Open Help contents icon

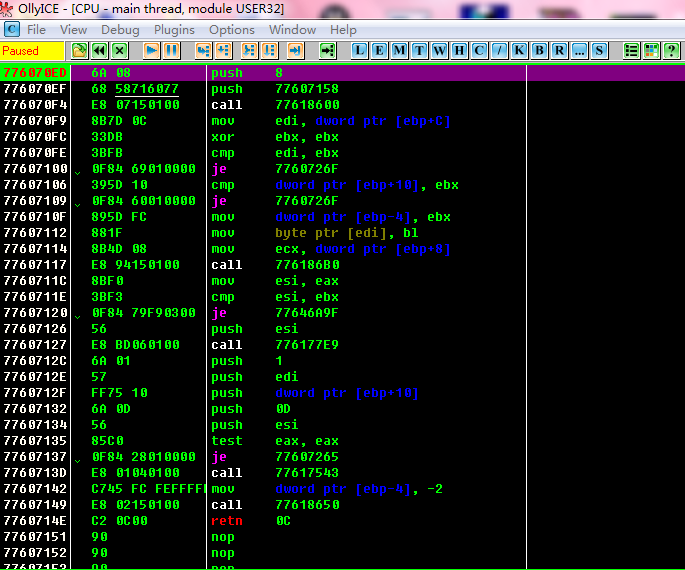click(x=671, y=51)
